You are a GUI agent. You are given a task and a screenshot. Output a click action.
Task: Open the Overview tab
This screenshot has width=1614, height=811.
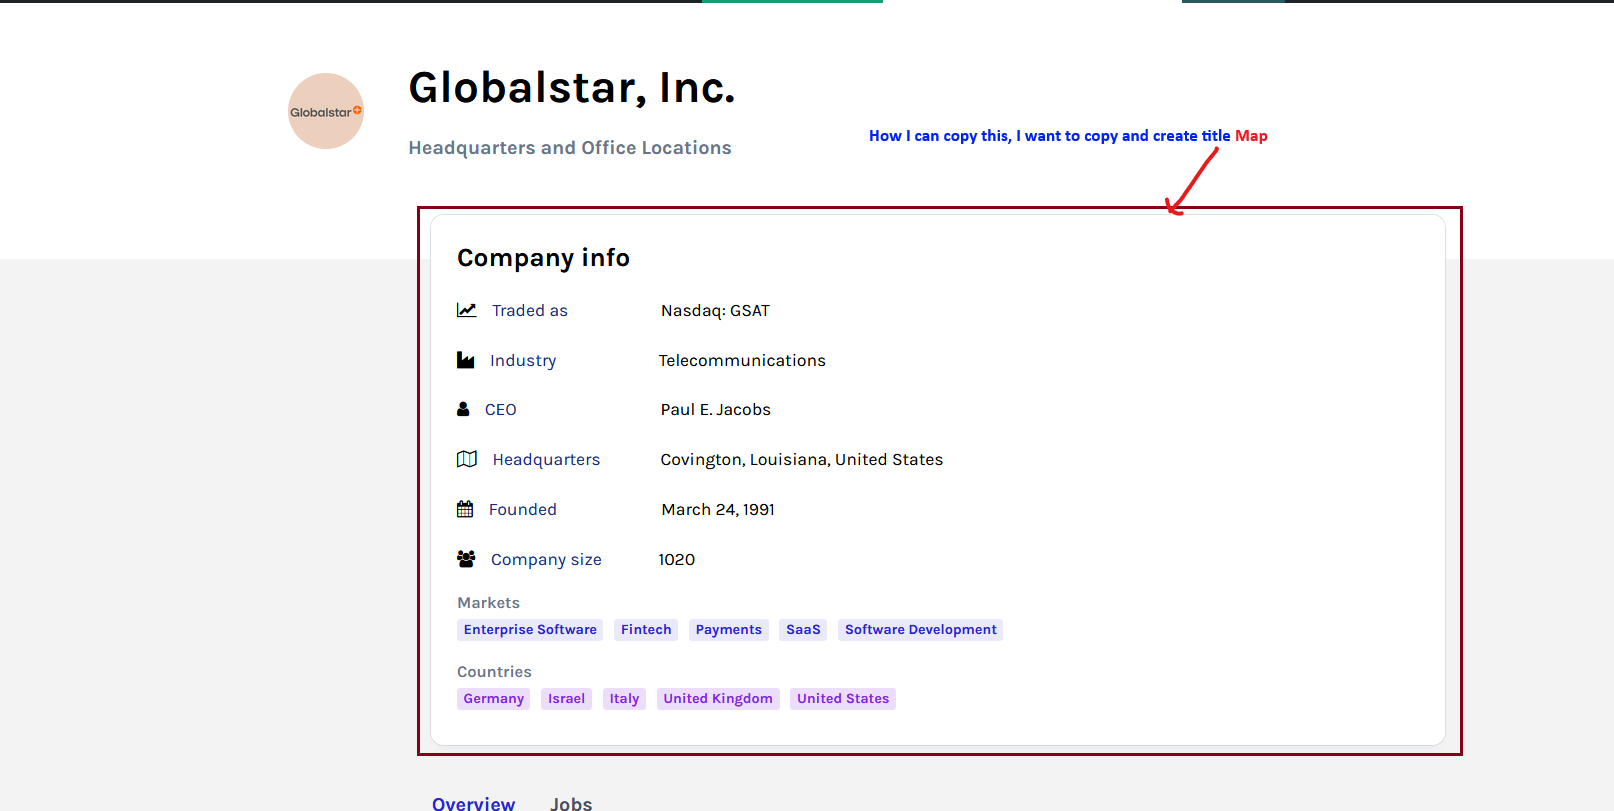(x=473, y=804)
